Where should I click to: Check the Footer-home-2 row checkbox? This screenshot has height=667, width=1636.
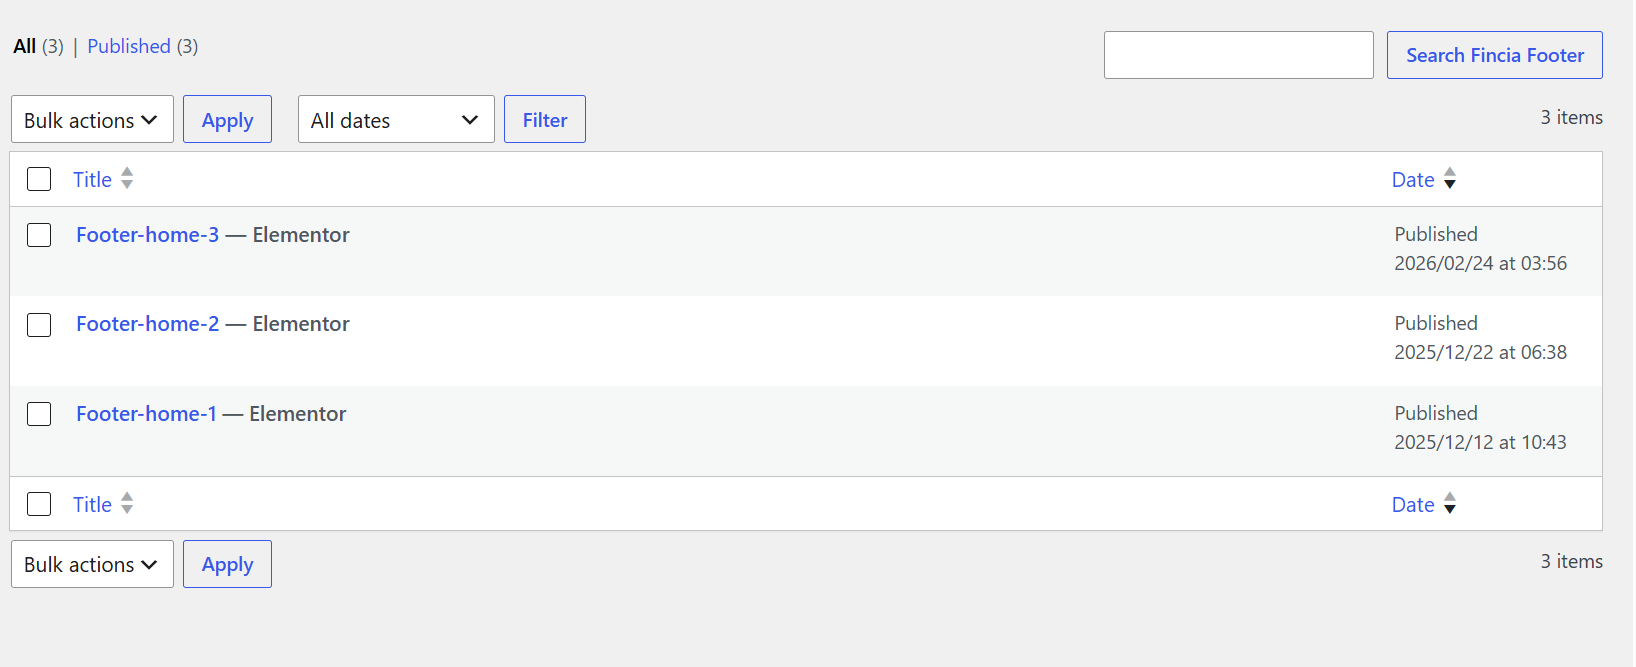(39, 325)
